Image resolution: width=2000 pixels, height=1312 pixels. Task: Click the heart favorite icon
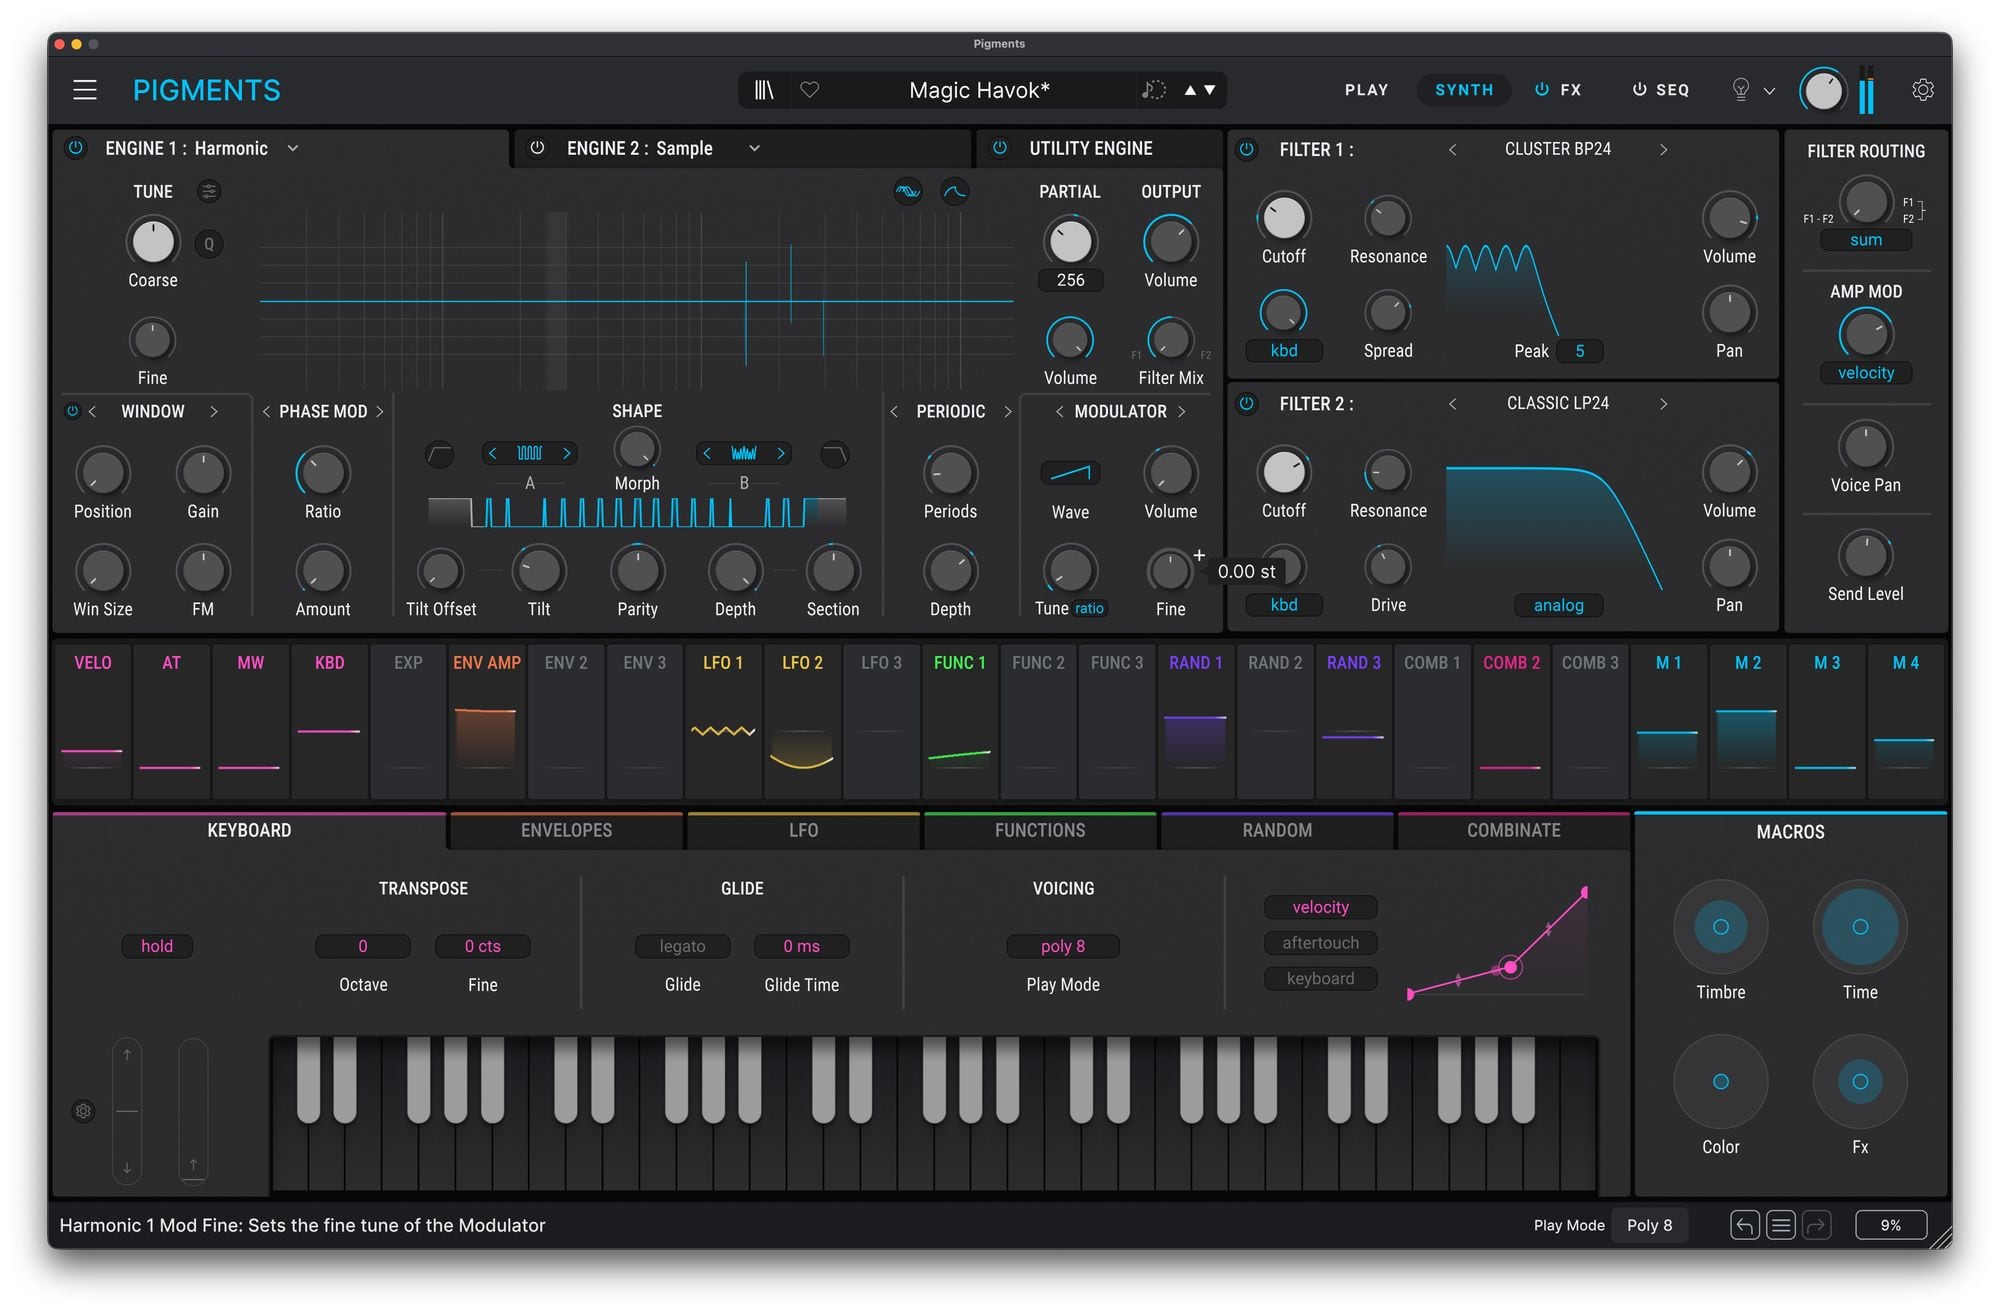pos(810,90)
